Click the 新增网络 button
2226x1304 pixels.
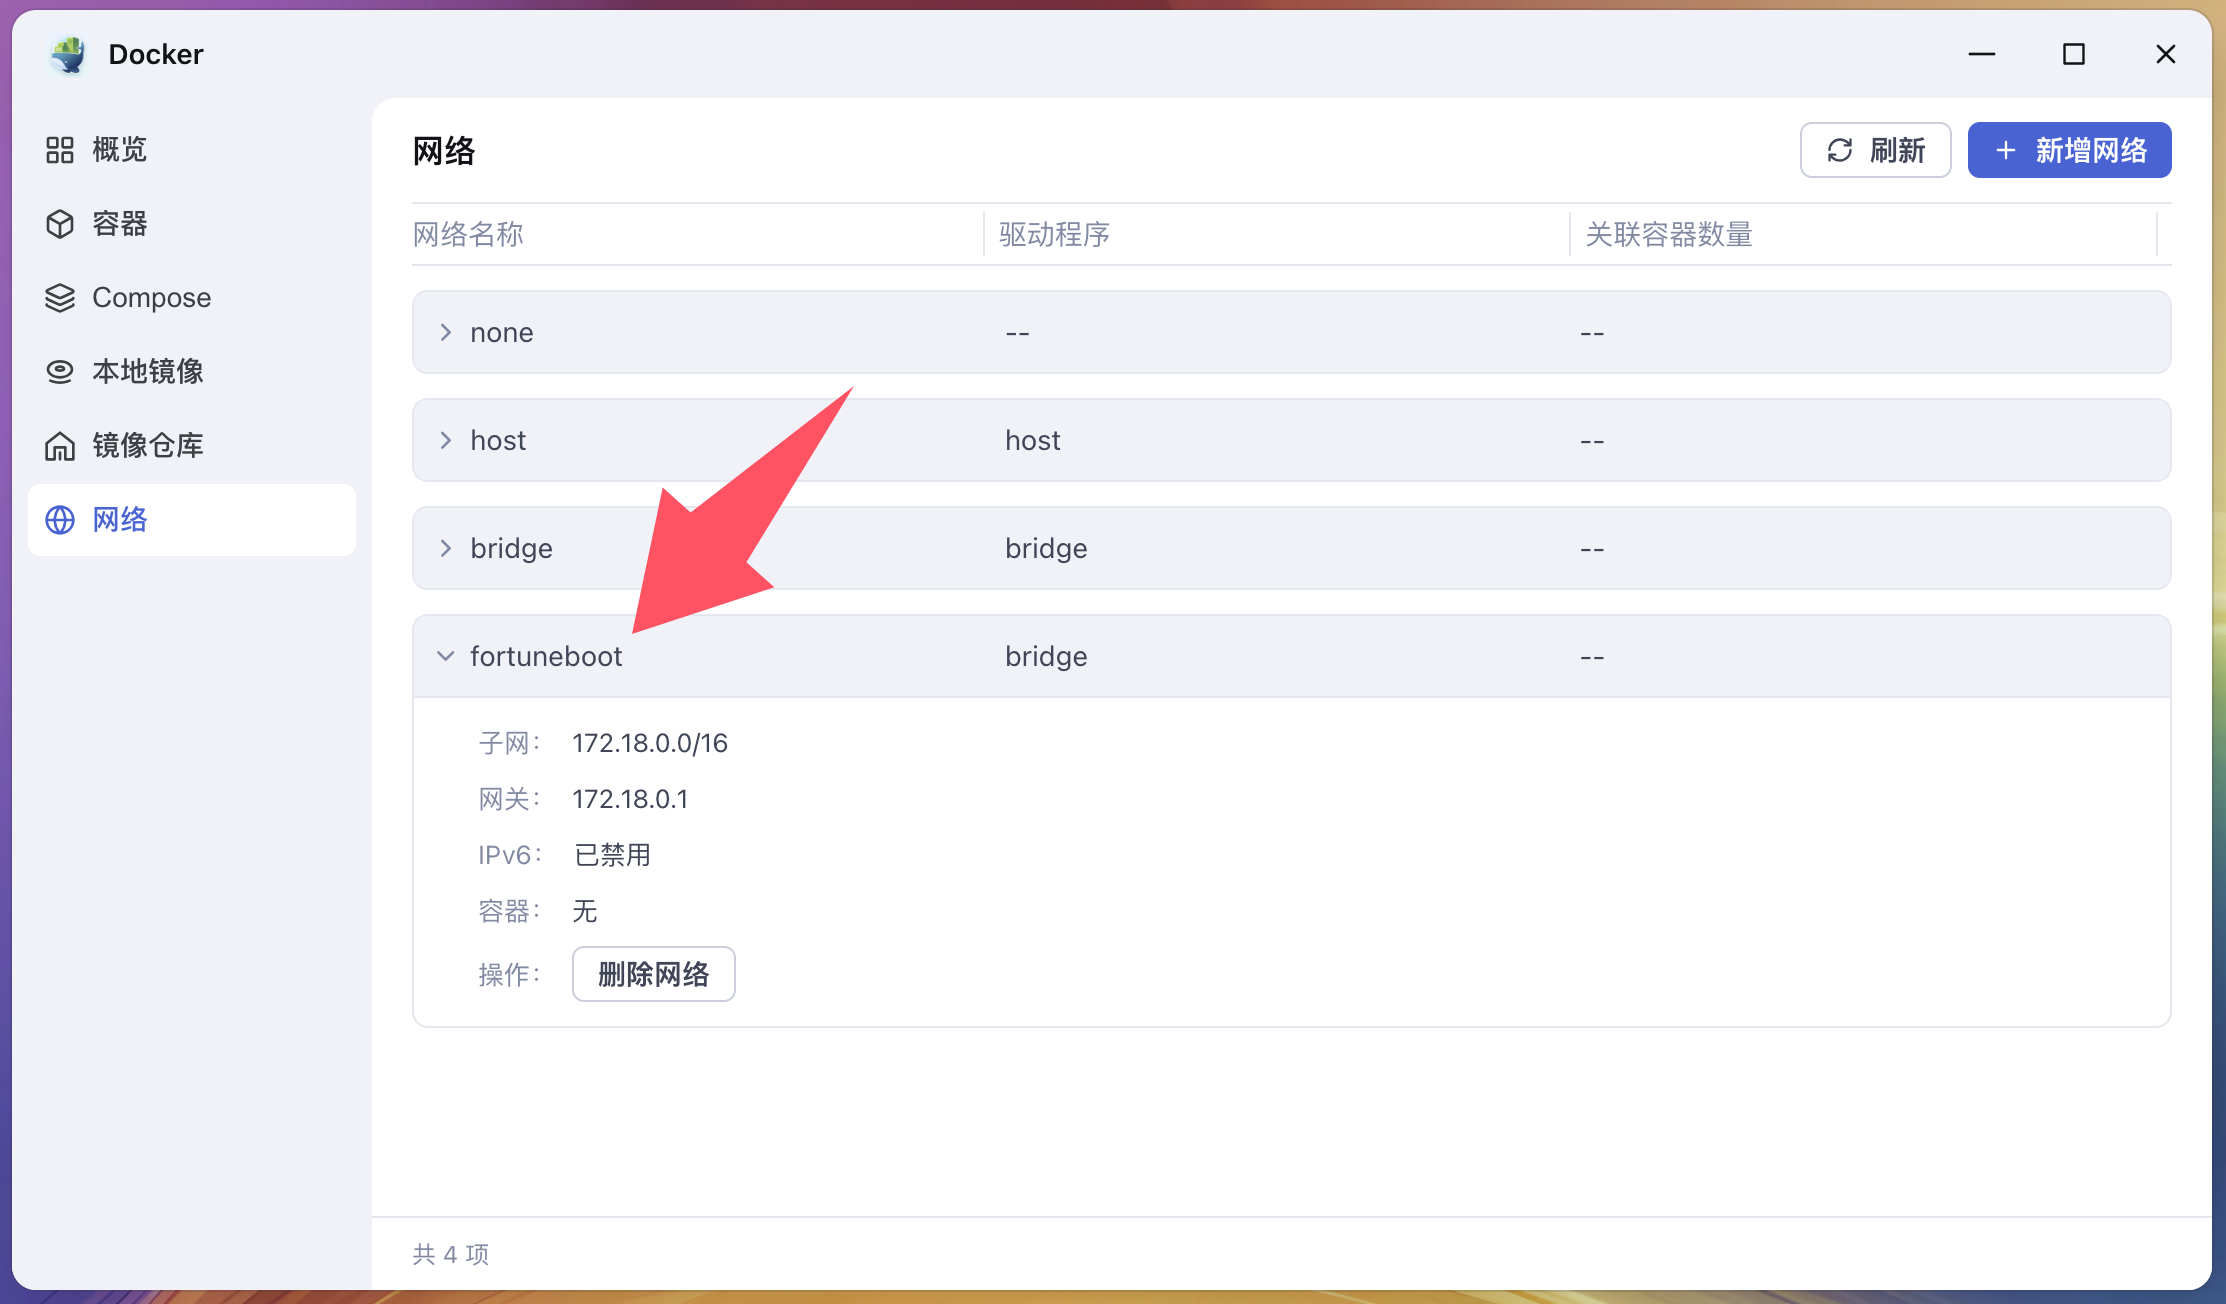point(2069,150)
